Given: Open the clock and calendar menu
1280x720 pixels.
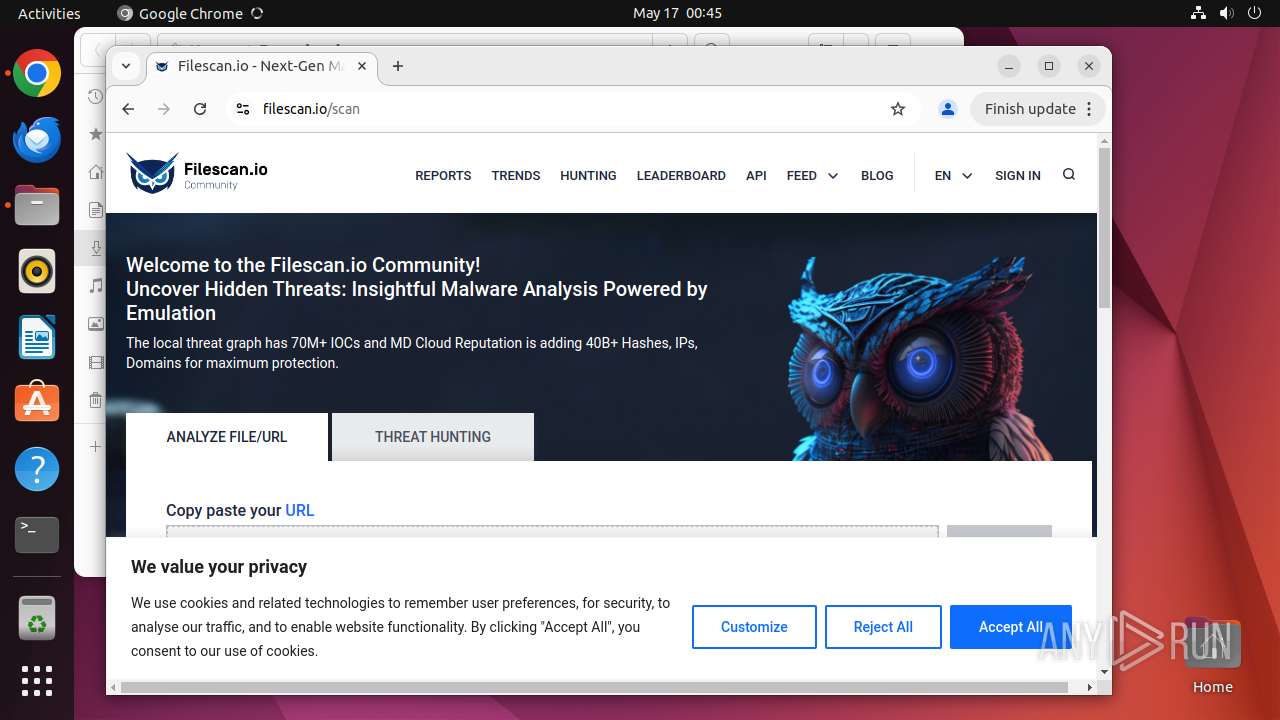Looking at the screenshot, I should coord(677,13).
